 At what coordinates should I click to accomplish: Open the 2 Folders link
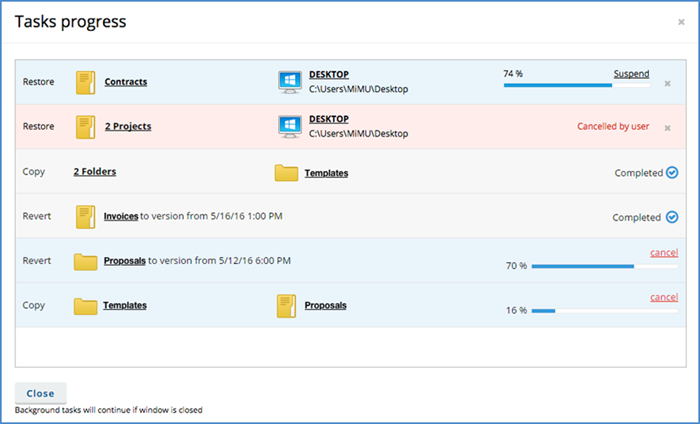click(x=95, y=172)
